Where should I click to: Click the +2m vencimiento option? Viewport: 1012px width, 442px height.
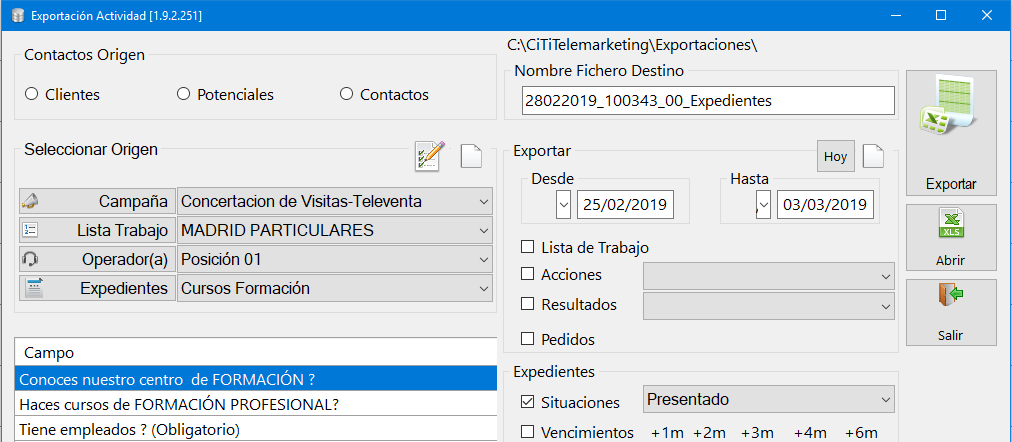[x=710, y=432]
